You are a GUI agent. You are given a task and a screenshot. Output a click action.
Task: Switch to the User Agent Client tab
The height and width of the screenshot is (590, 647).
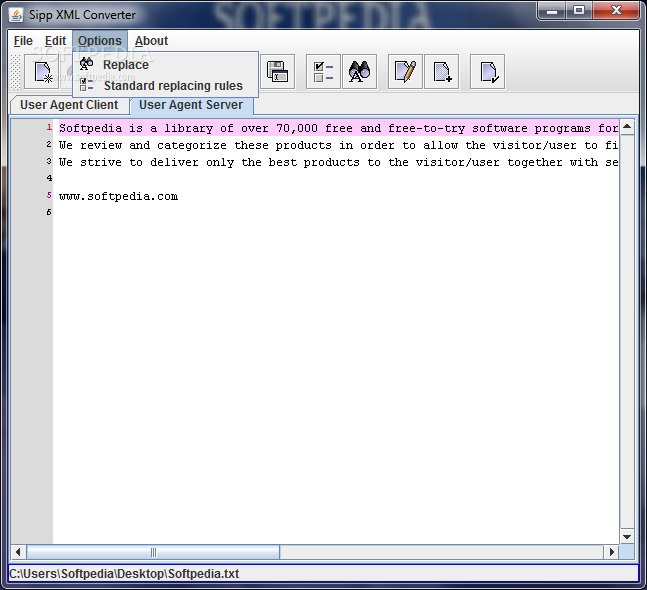click(x=69, y=105)
